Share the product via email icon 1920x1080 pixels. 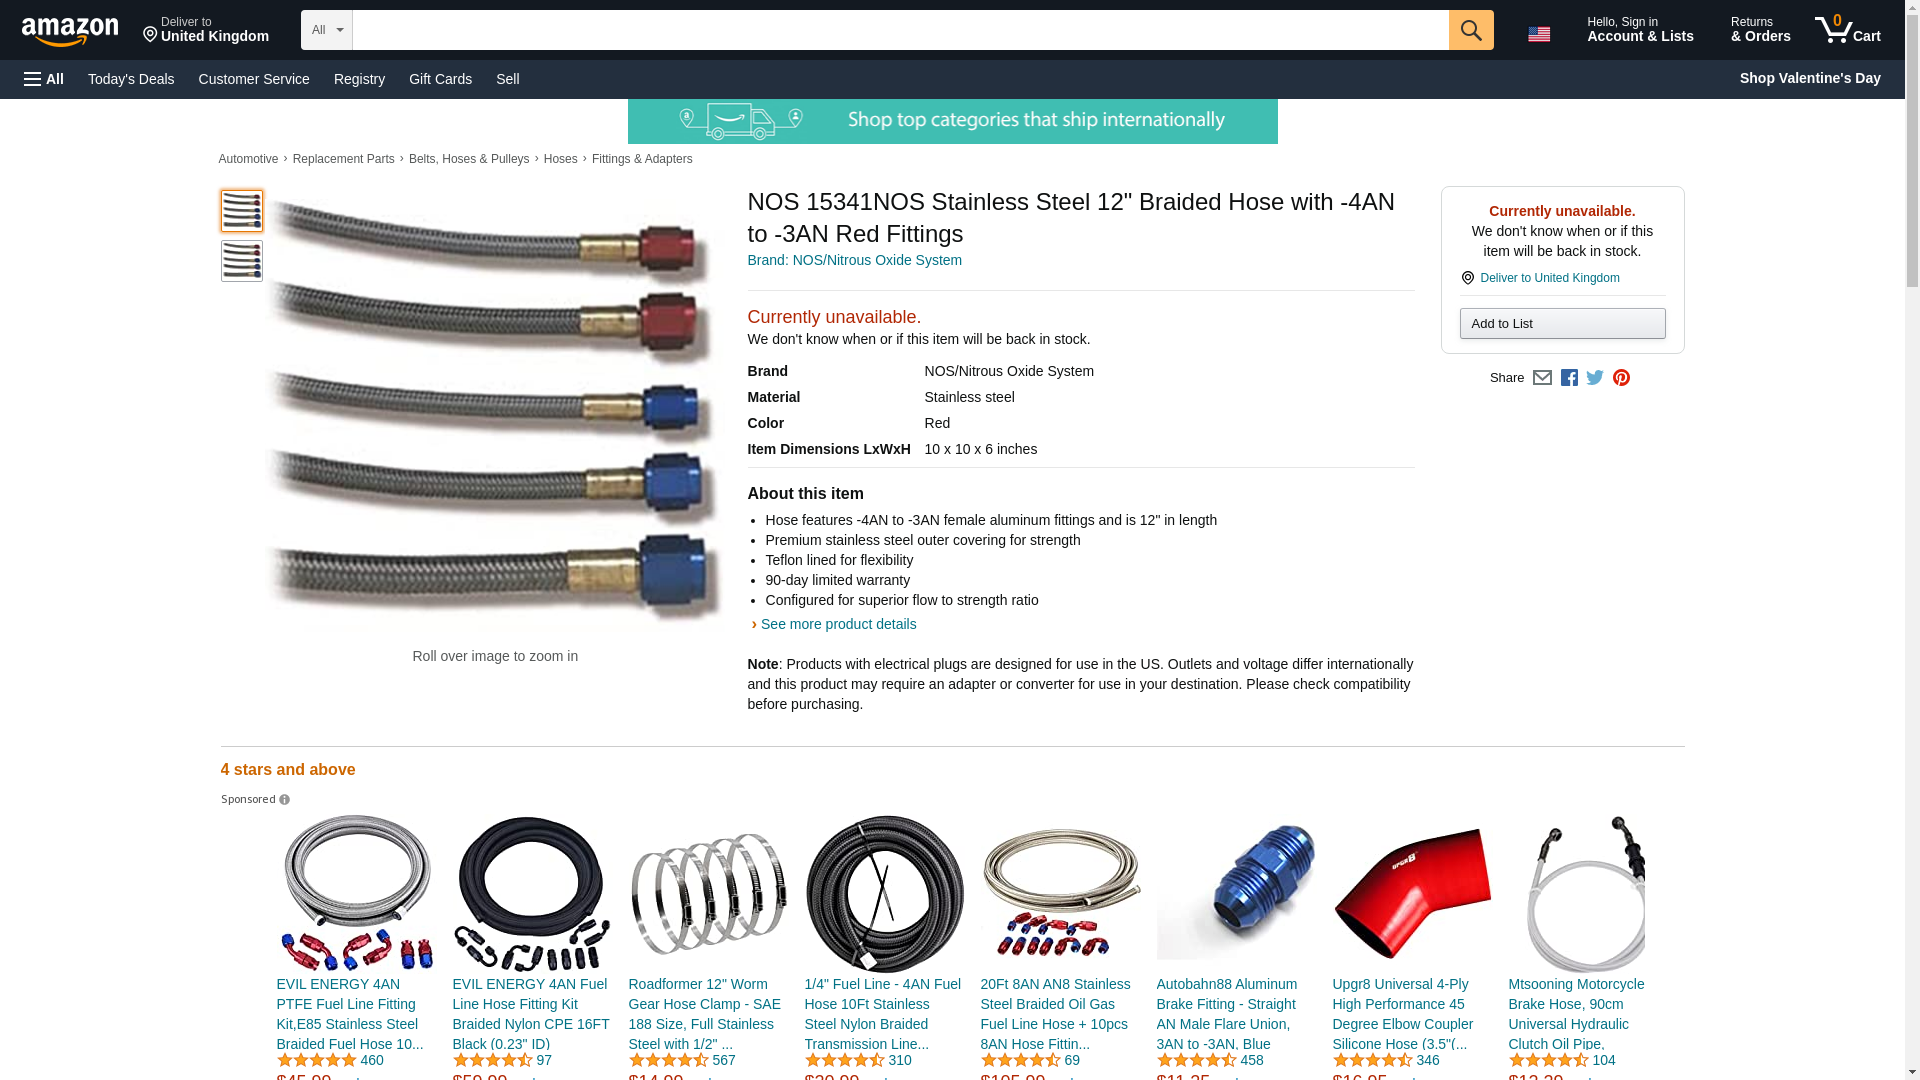(1542, 378)
